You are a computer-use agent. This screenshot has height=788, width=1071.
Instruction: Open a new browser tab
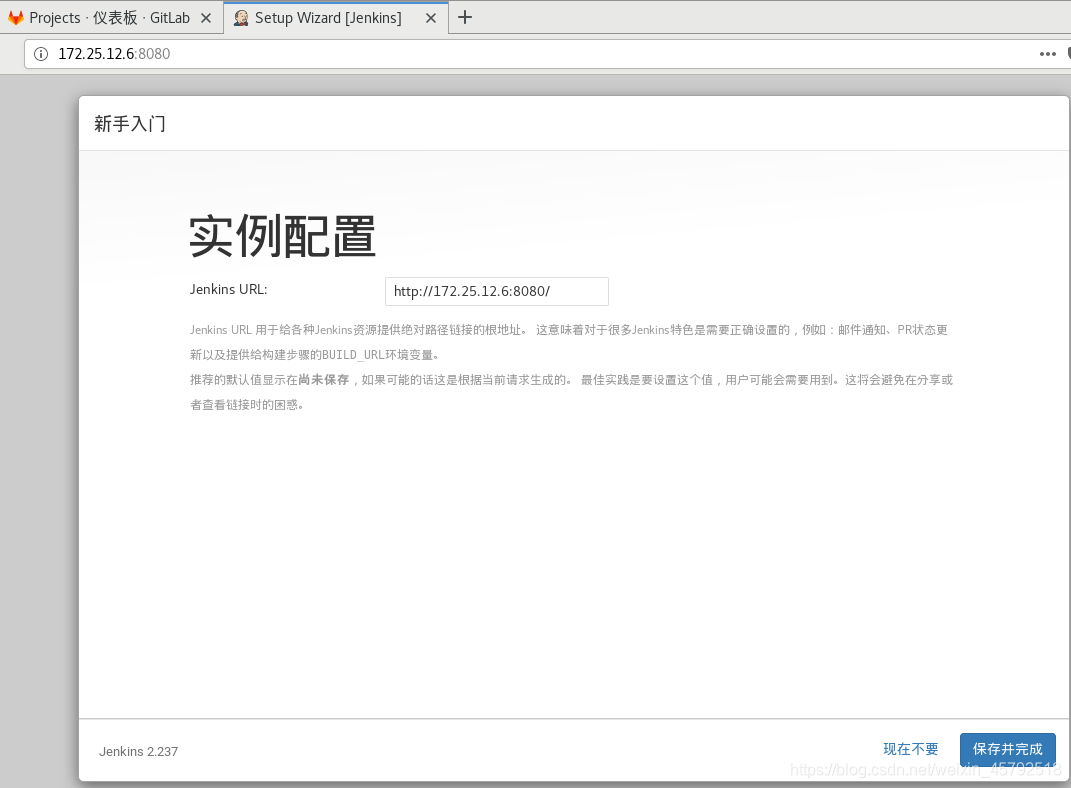[465, 18]
